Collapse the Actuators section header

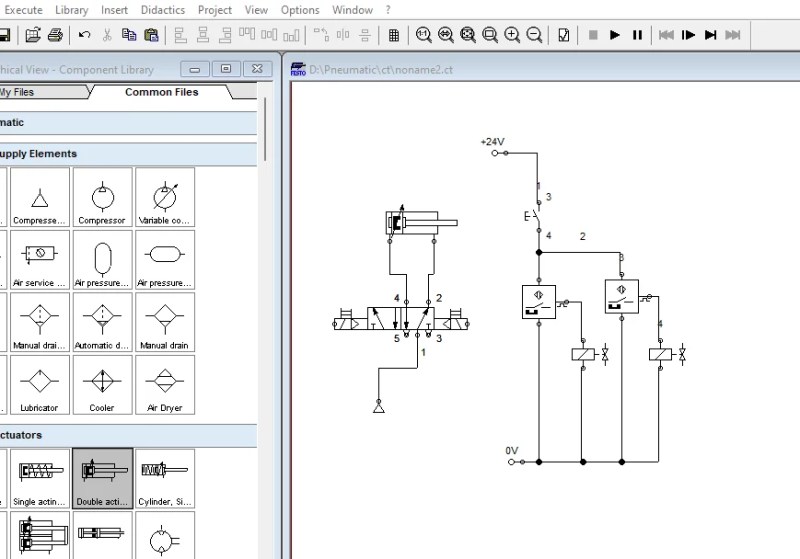click(x=128, y=436)
